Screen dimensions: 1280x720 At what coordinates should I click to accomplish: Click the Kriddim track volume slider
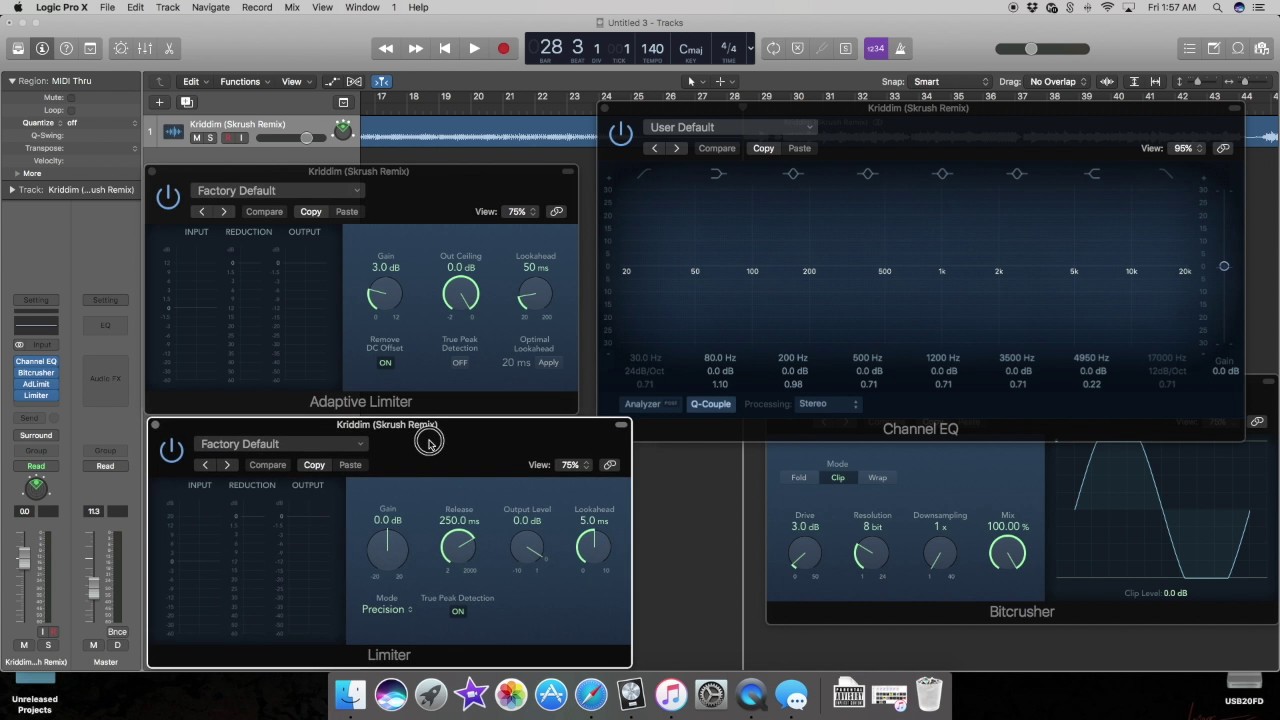click(x=290, y=138)
